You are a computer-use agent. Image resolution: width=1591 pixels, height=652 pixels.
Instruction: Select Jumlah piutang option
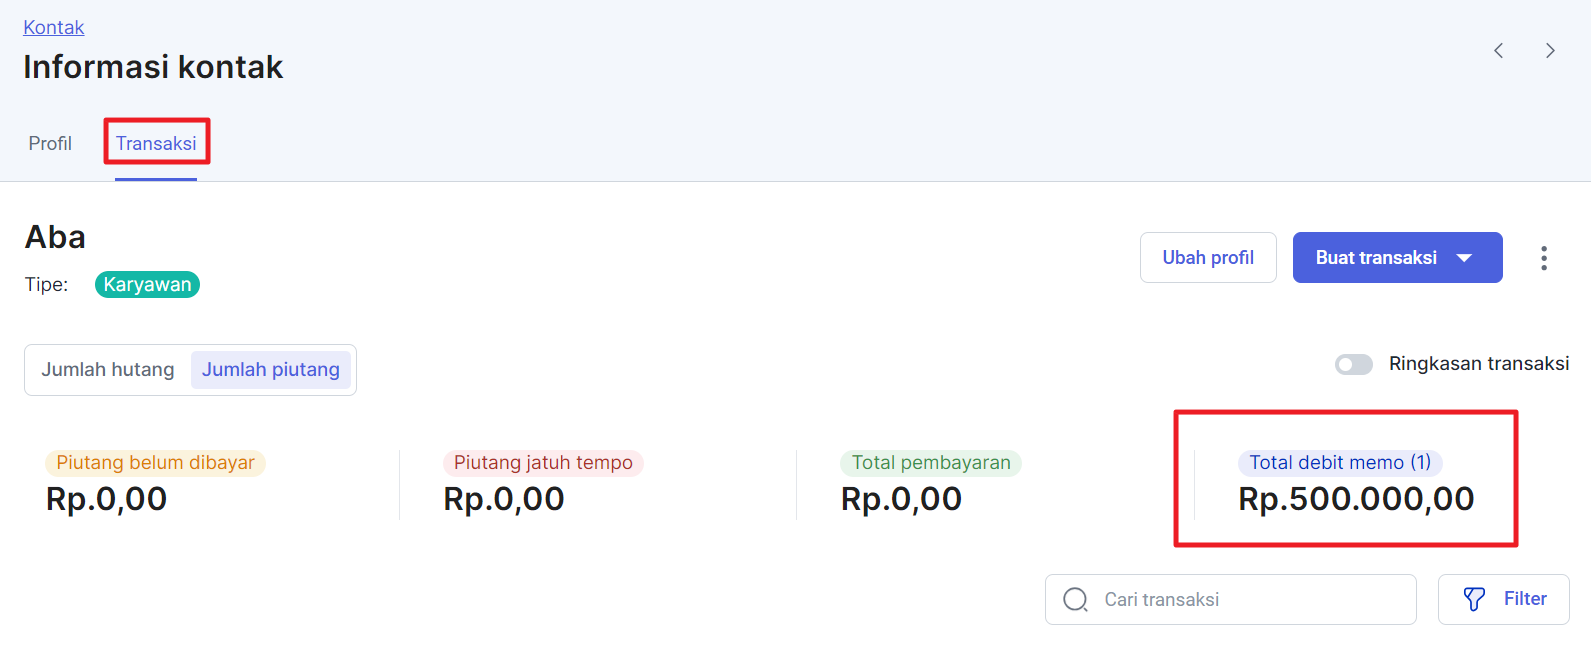pos(271,370)
